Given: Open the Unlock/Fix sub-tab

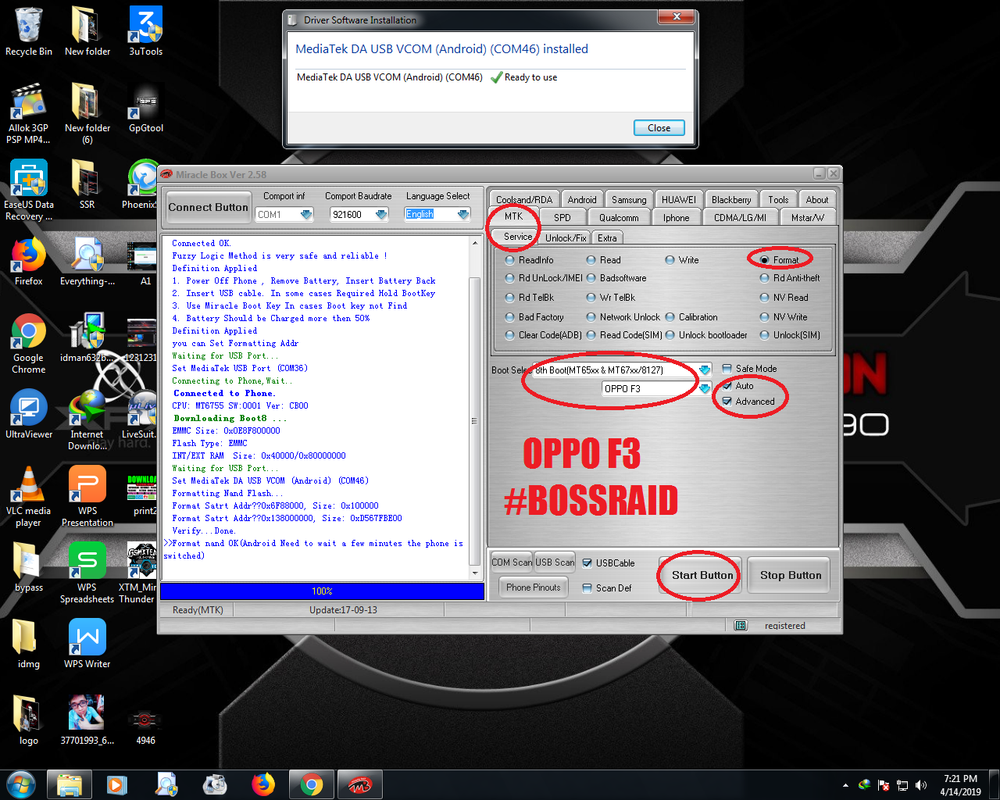Looking at the screenshot, I should [x=565, y=238].
